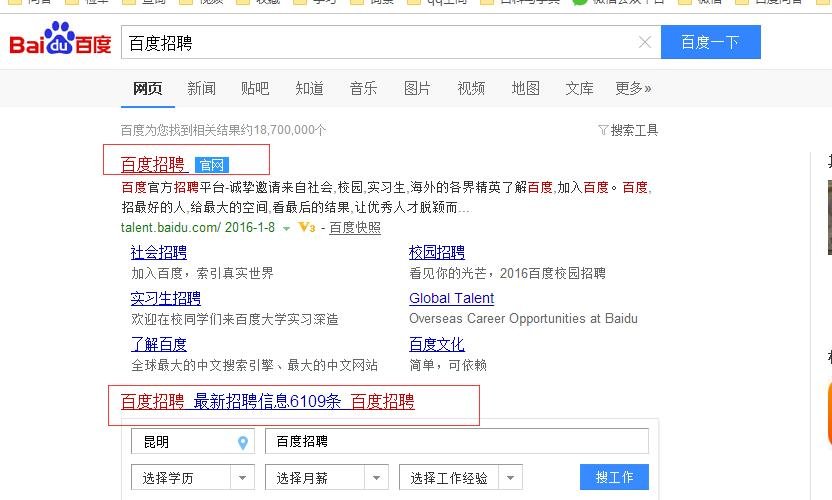
Task: Select the 地图 tab
Action: [x=525, y=88]
